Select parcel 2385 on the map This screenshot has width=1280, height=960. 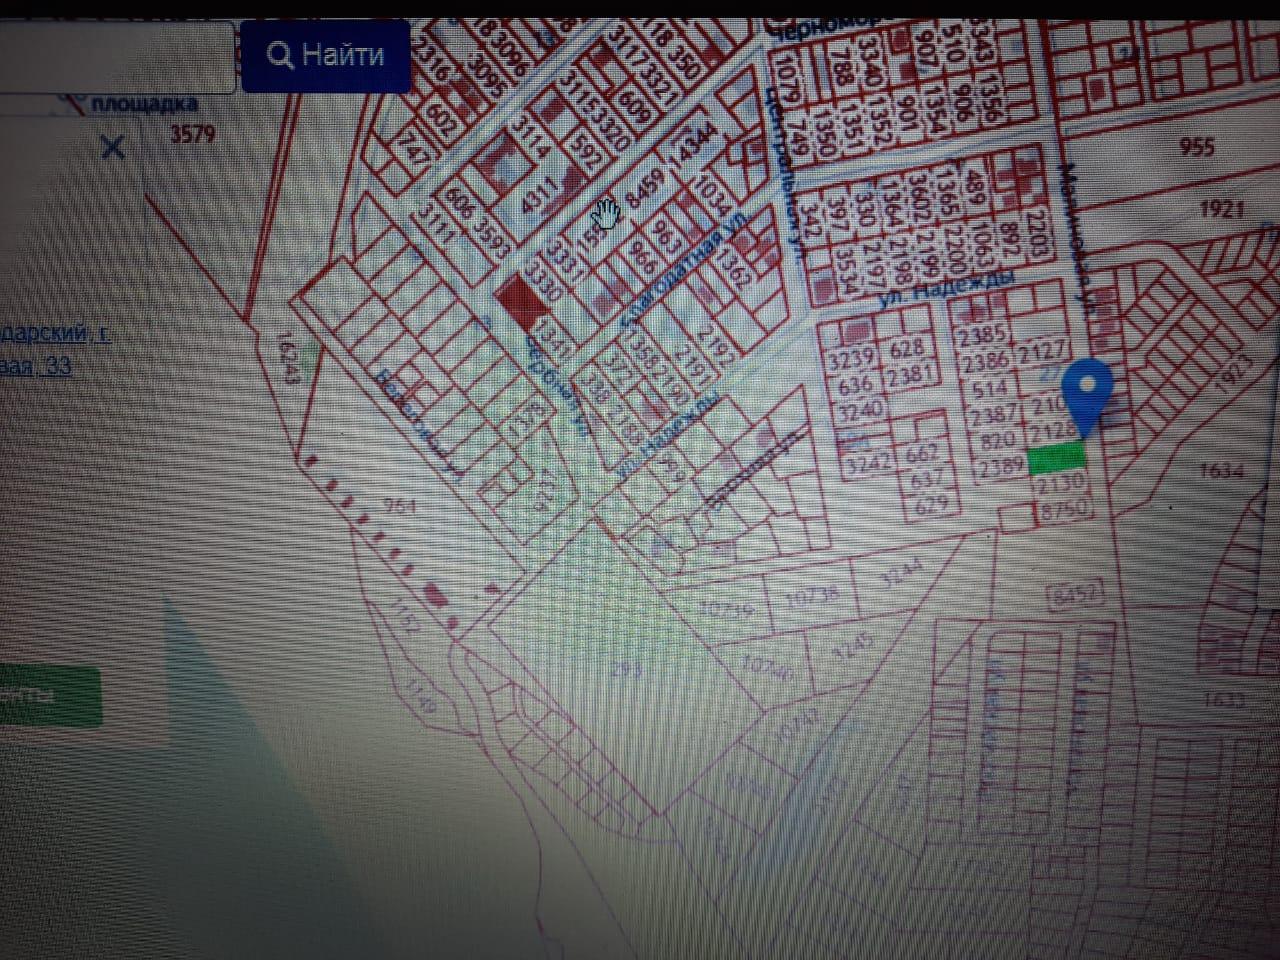pos(982,336)
